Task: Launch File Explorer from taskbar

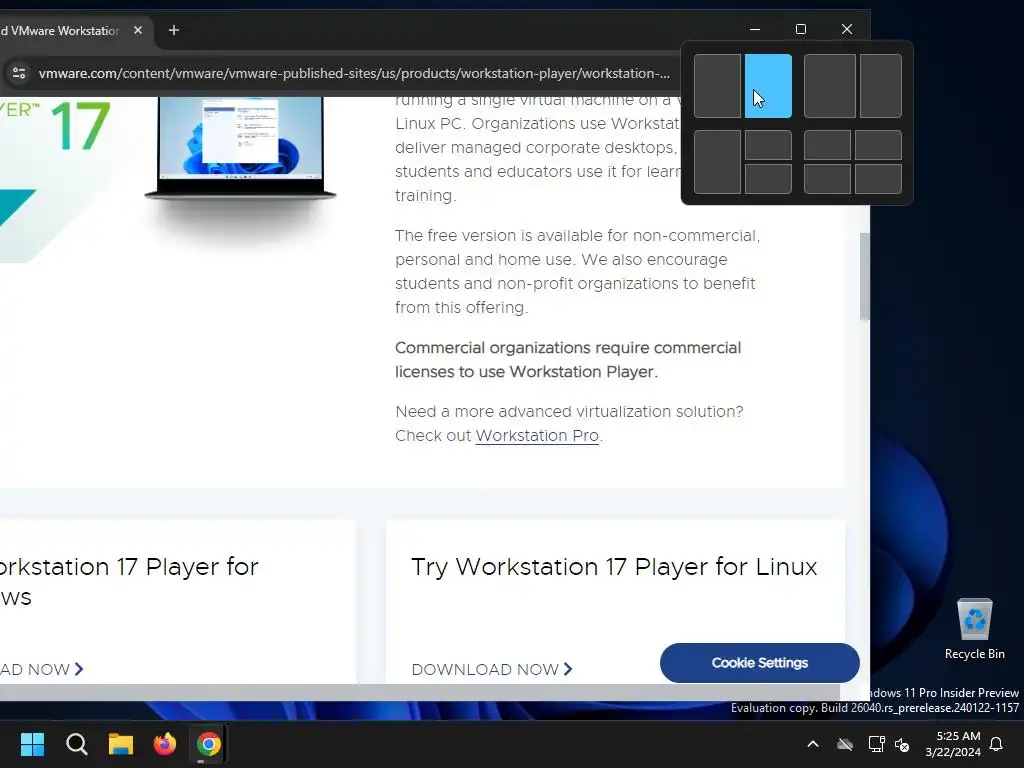Action: (x=121, y=744)
